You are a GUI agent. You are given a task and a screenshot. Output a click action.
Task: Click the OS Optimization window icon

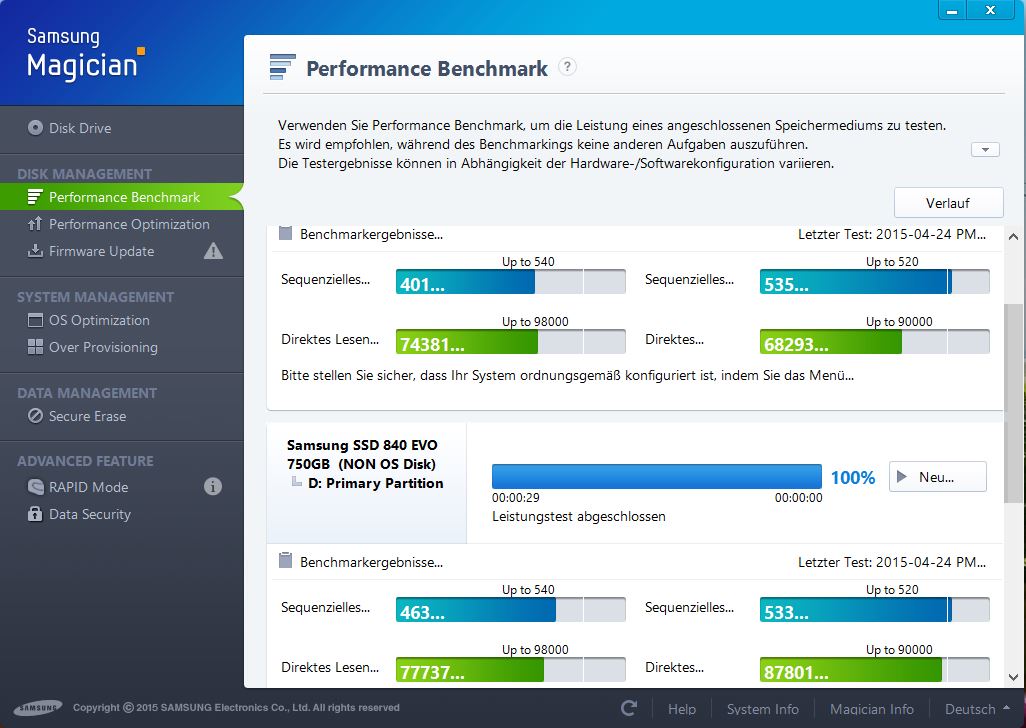35,320
